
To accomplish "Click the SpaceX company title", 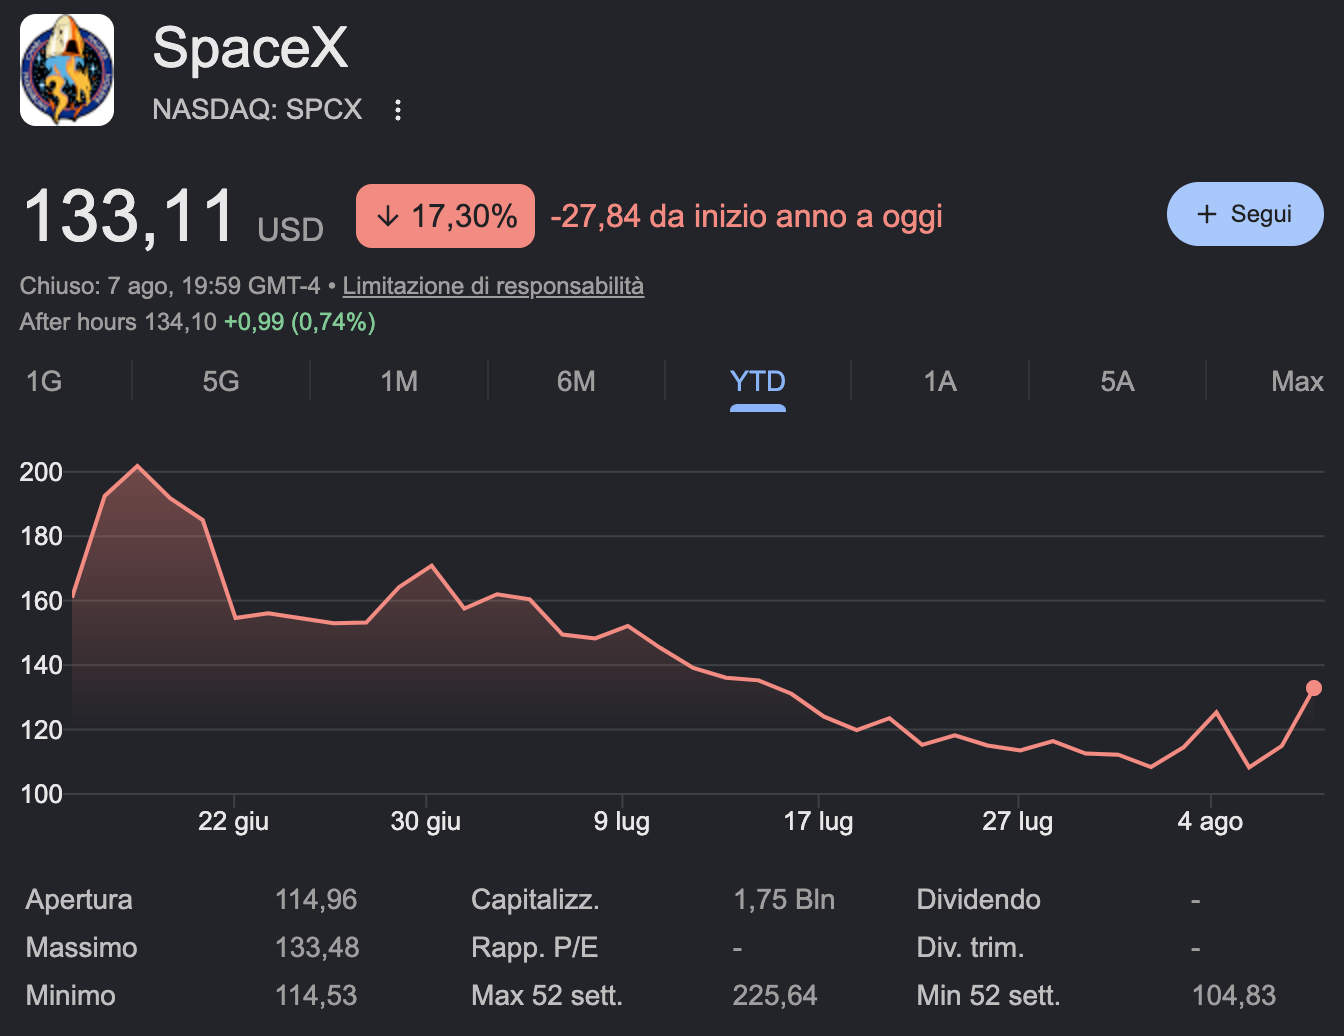I will (x=250, y=47).
